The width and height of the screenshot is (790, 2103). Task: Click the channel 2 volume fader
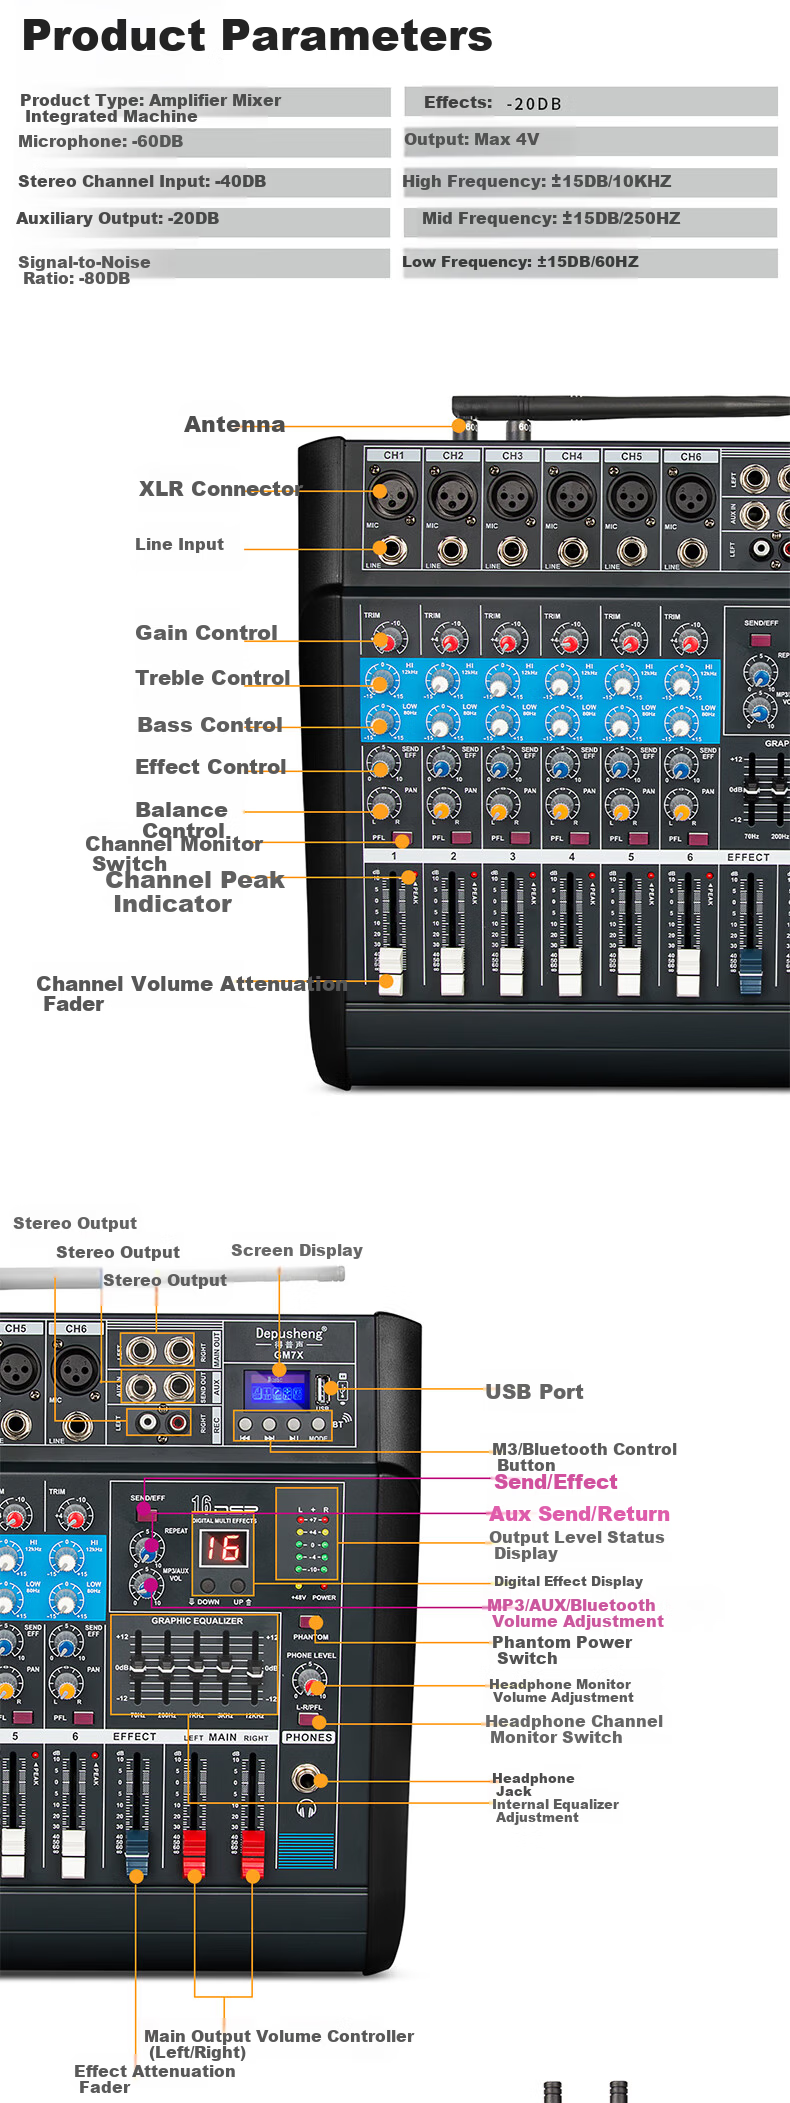(x=452, y=972)
